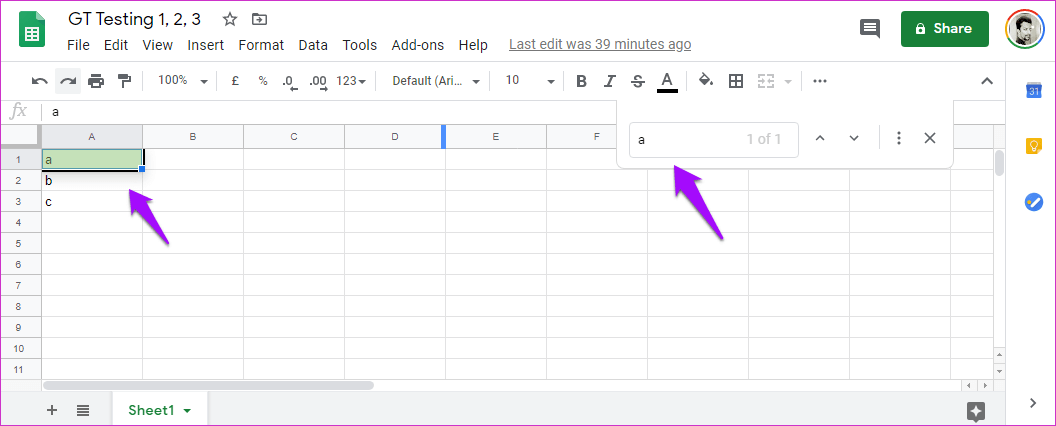The height and width of the screenshot is (426, 1056).
Task: Open the Data menu
Action: 313,45
